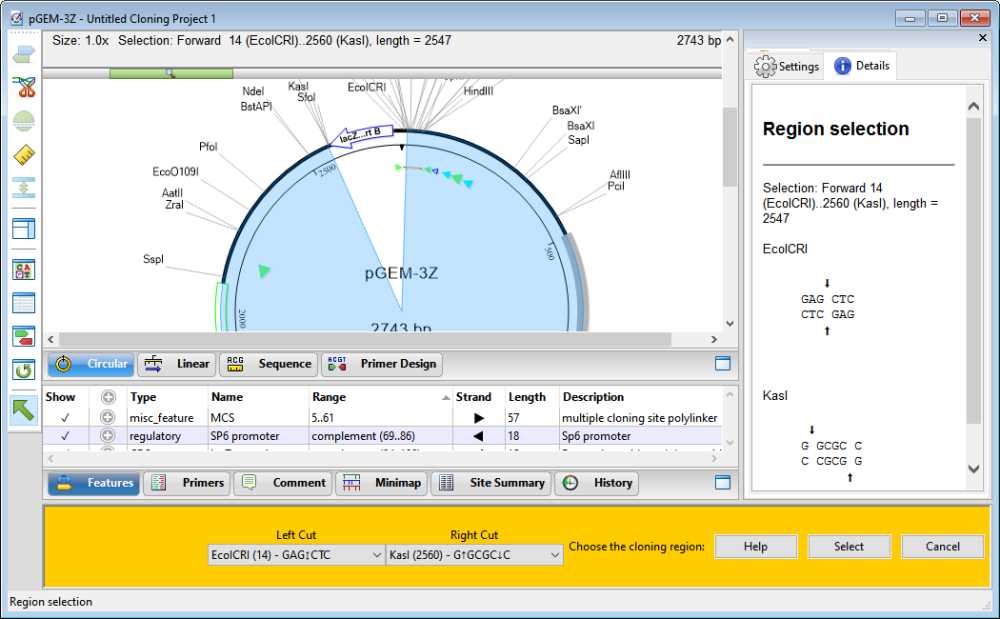Click the green circular refresh icon
The width and height of the screenshot is (1000, 619).
(x=24, y=370)
